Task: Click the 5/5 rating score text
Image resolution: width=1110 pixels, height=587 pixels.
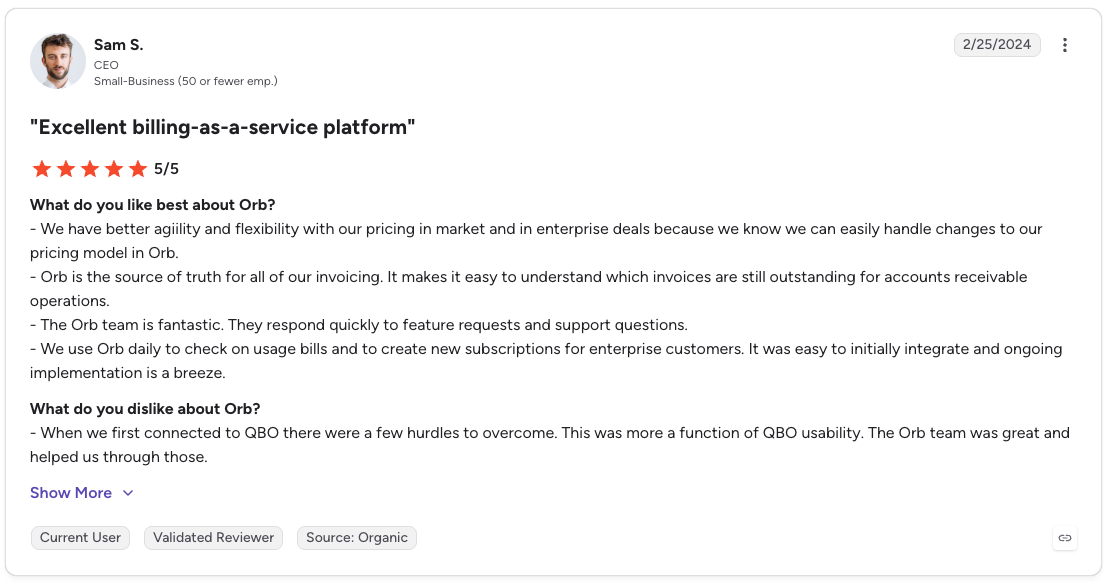Action: click(x=166, y=169)
